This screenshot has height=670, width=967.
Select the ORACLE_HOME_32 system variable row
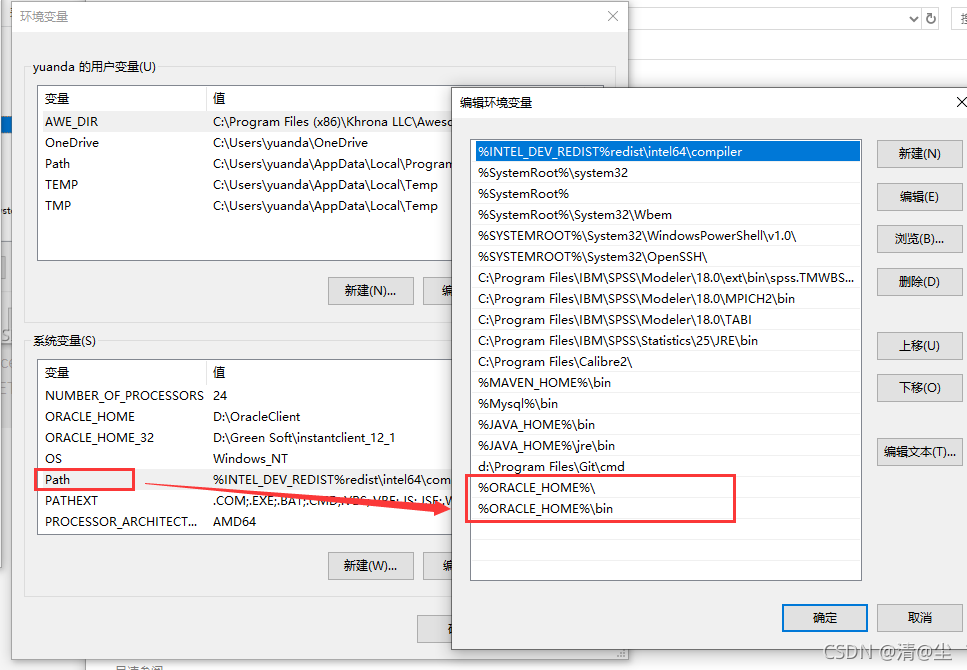[x=245, y=437]
